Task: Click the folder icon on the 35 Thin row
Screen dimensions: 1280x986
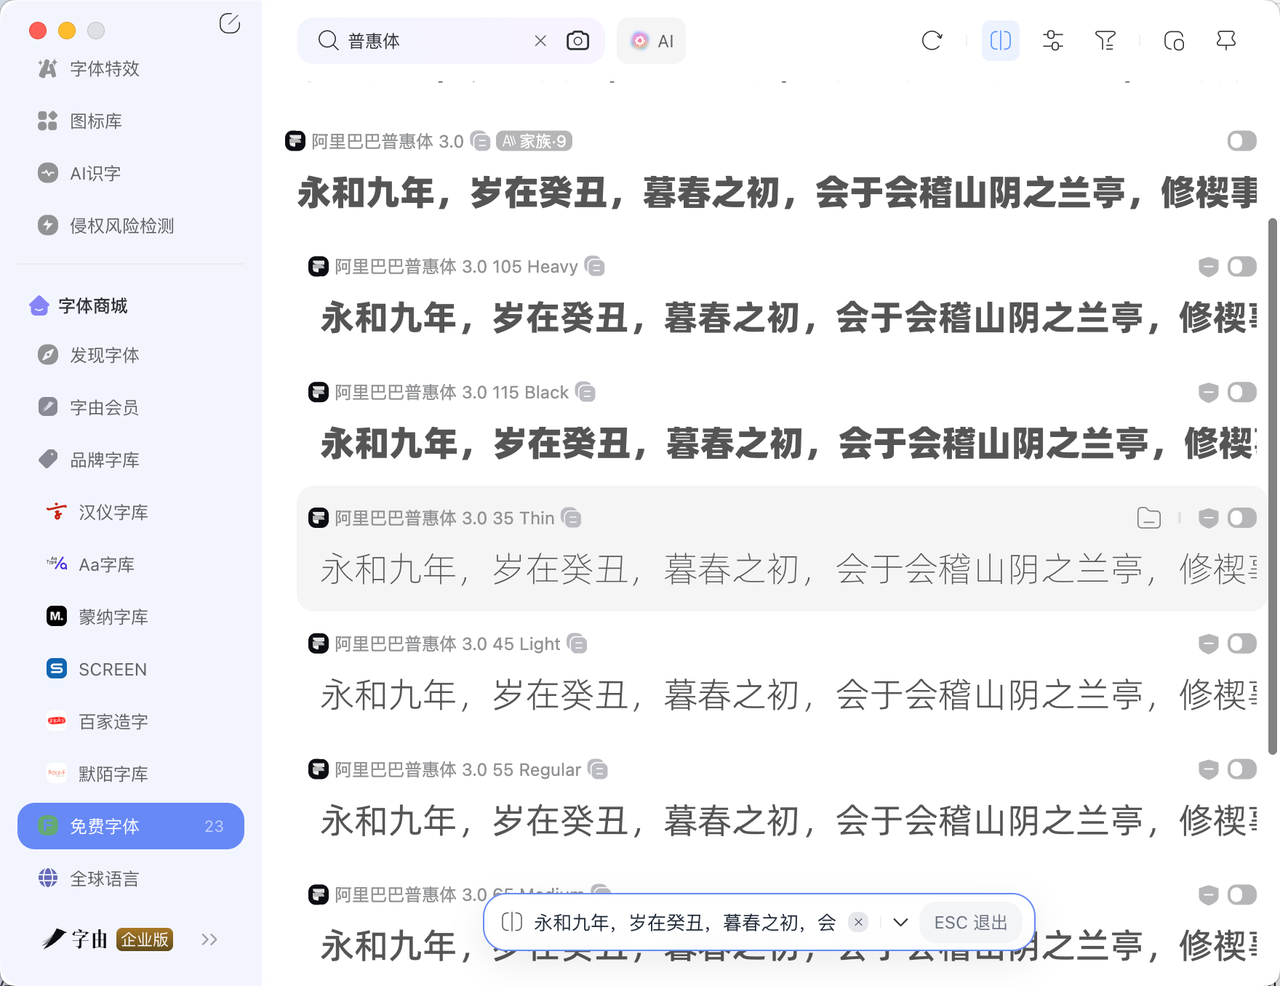Action: [x=1149, y=518]
